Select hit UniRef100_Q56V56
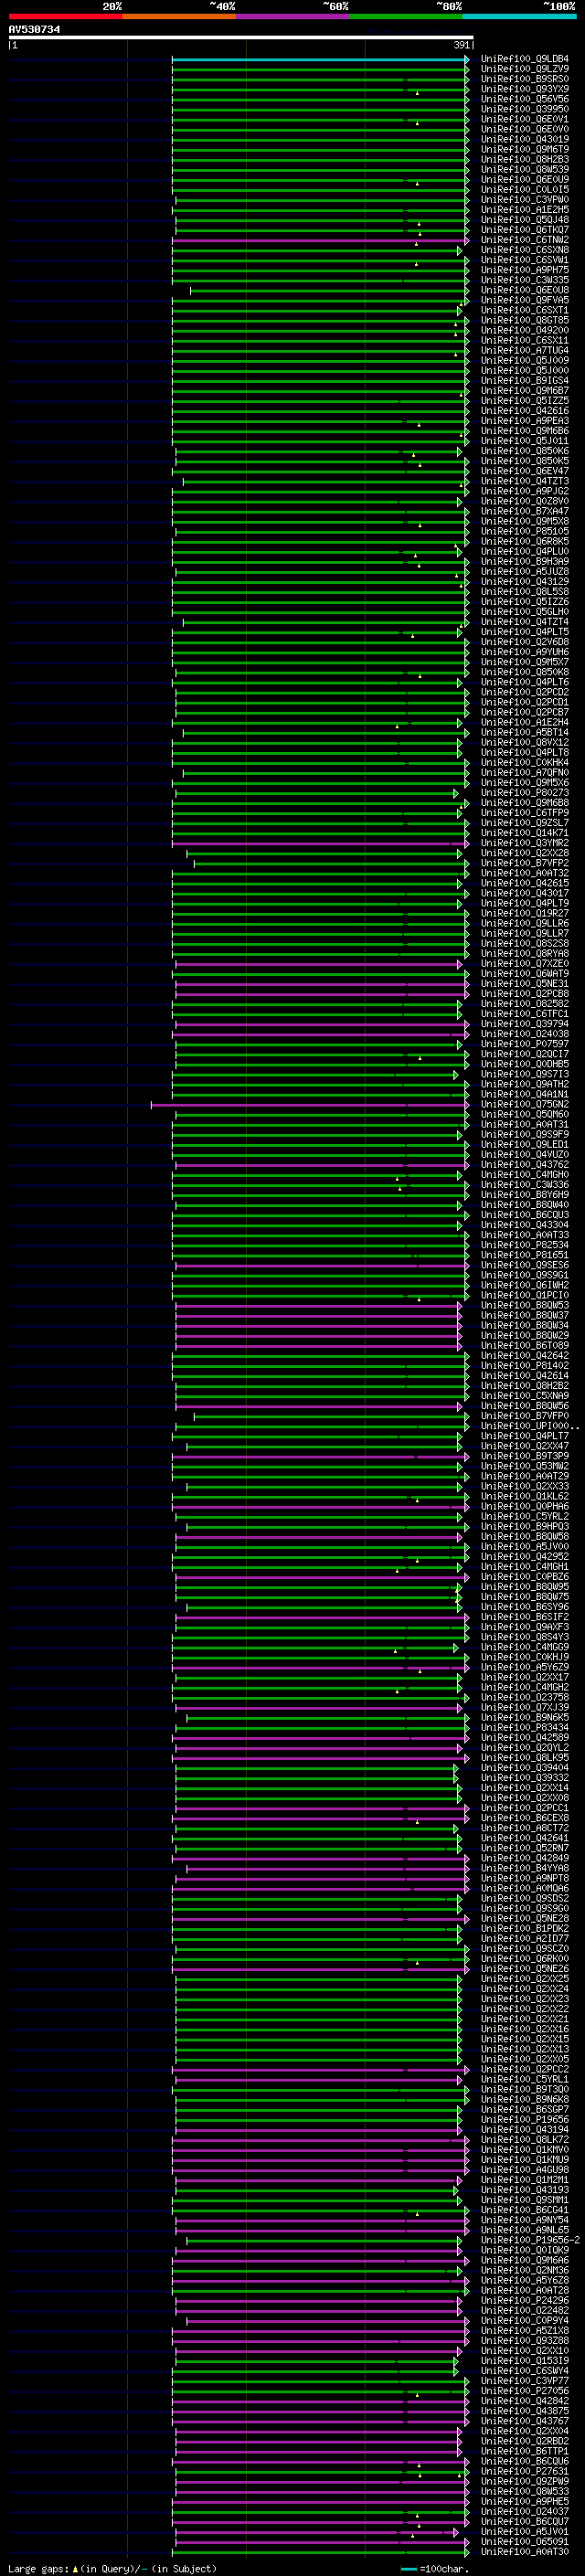This screenshot has height=2576, width=585. point(525,99)
